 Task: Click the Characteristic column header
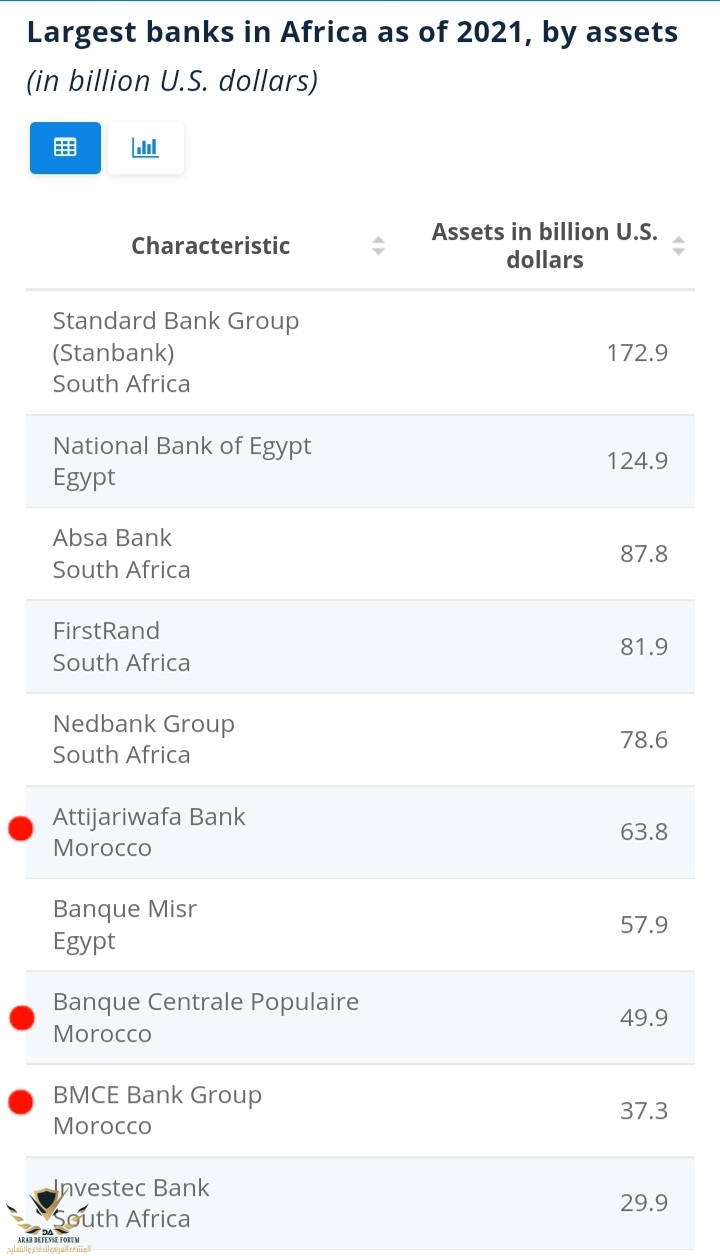point(211,245)
